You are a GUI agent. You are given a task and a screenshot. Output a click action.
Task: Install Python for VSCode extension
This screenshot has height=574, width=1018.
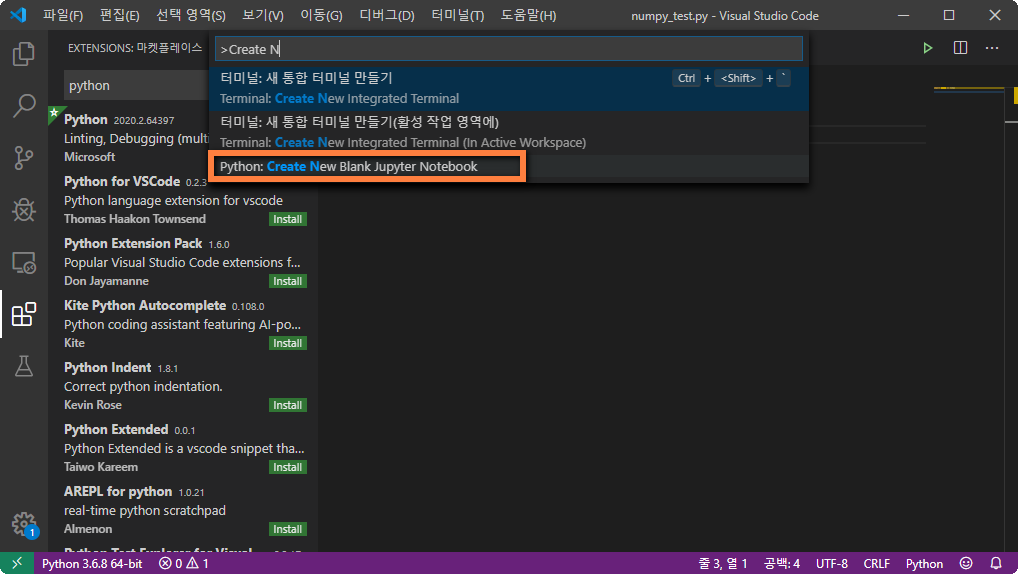coord(287,219)
